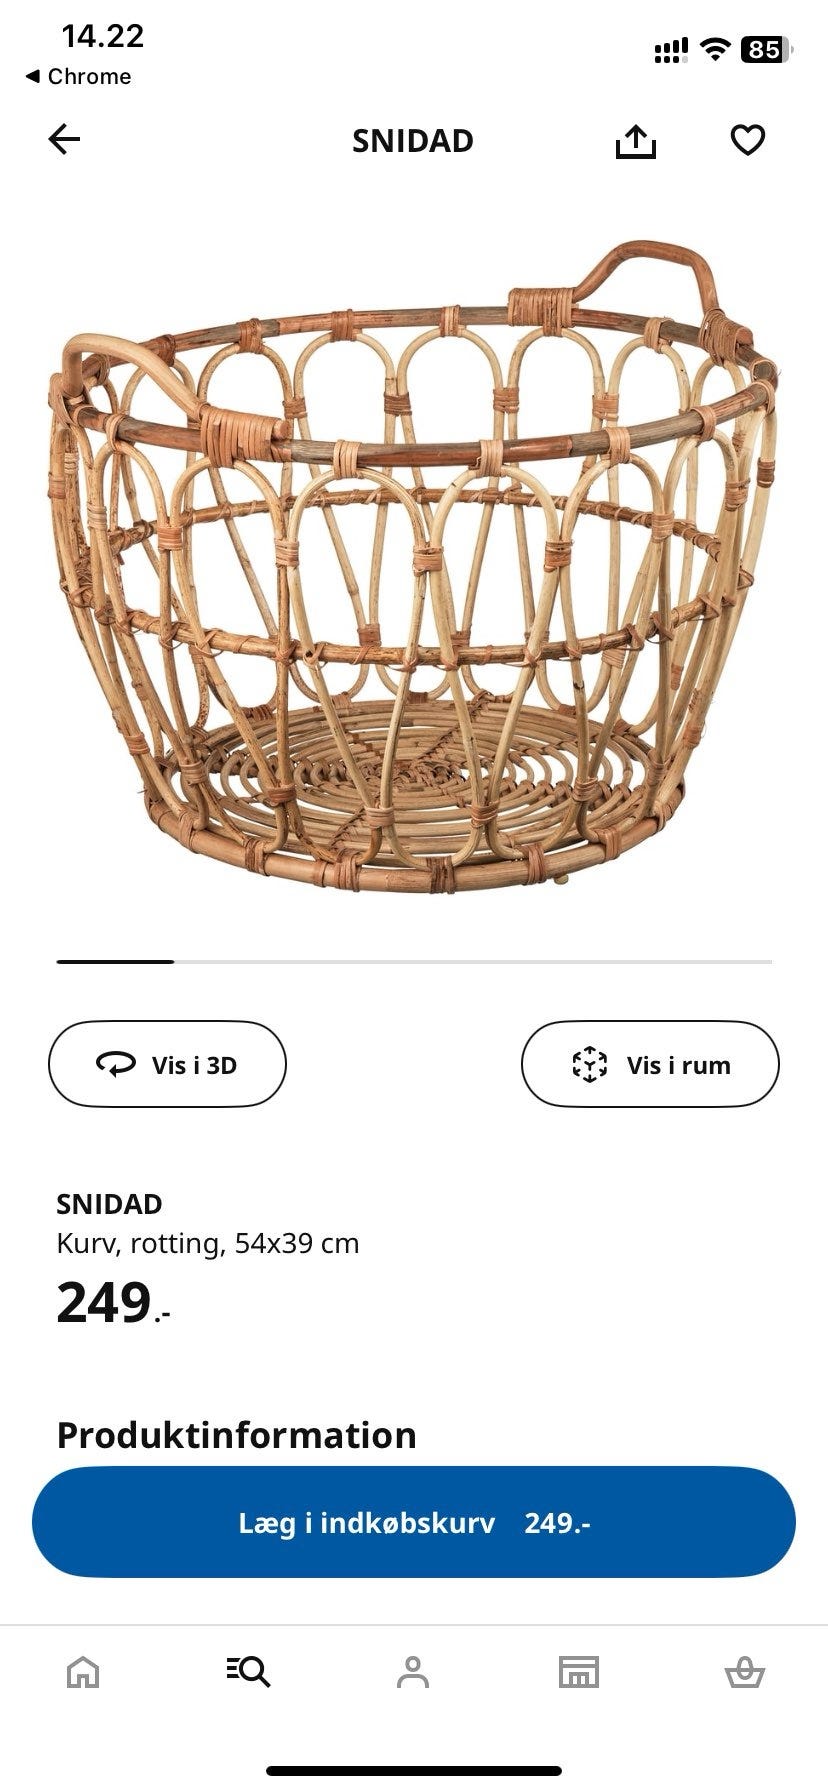The image size is (828, 1792).
Task: Open the share sheet icon
Action: coord(636,141)
